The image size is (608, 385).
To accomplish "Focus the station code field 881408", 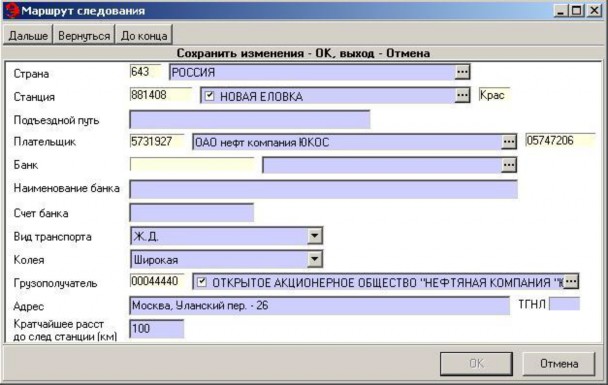I will [x=161, y=95].
